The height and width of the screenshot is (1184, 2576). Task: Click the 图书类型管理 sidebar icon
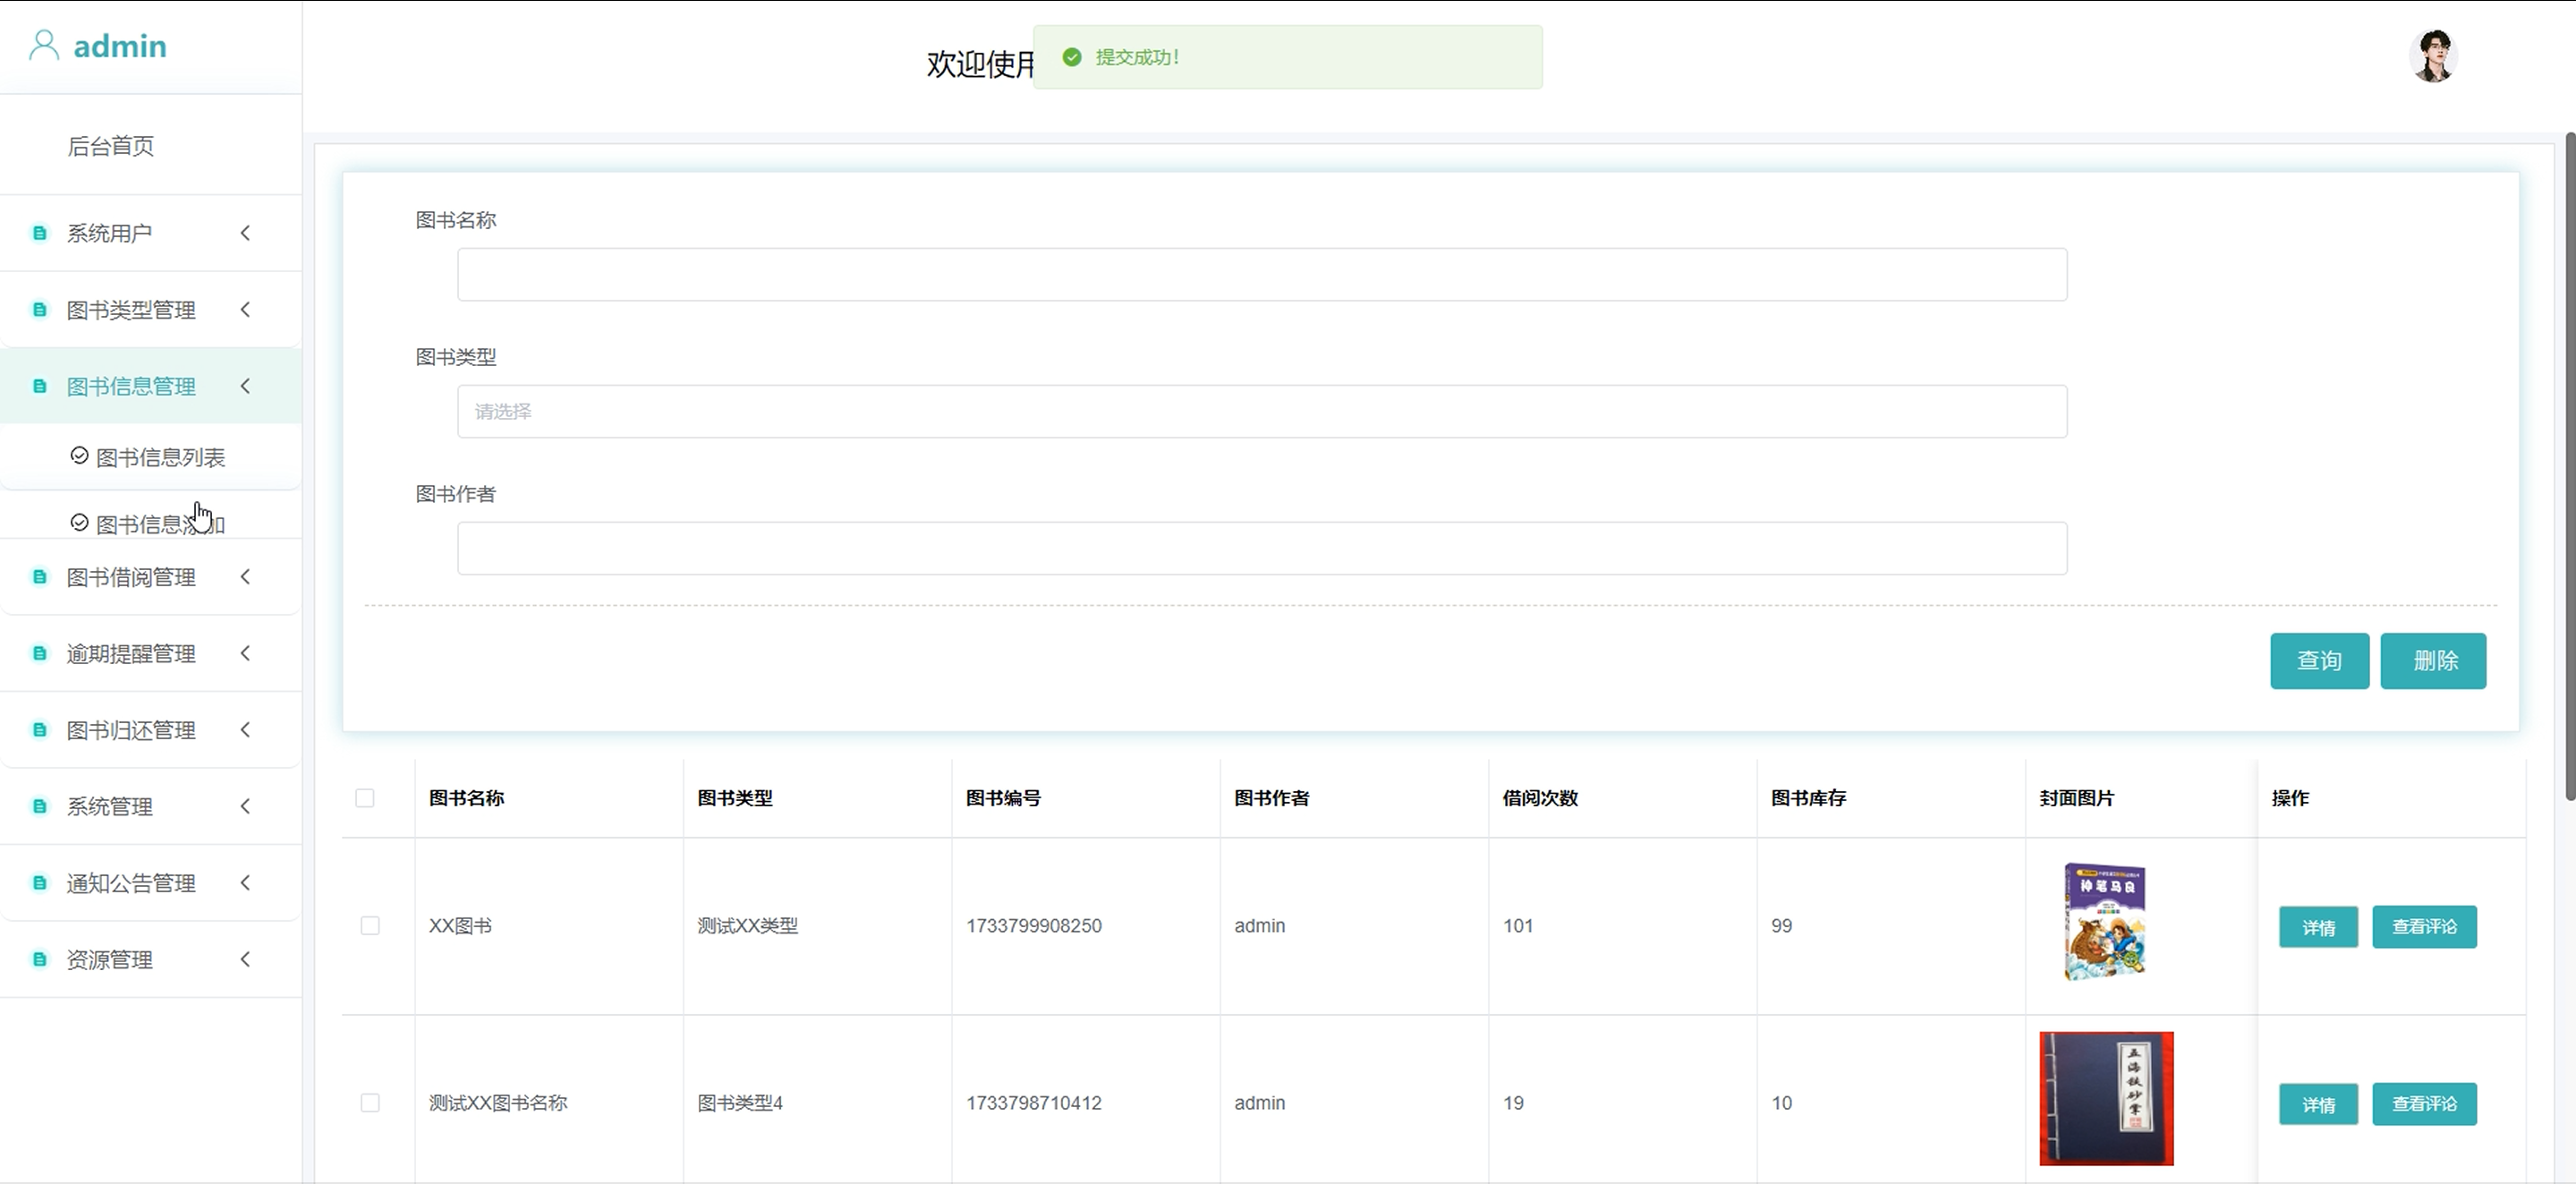[40, 310]
